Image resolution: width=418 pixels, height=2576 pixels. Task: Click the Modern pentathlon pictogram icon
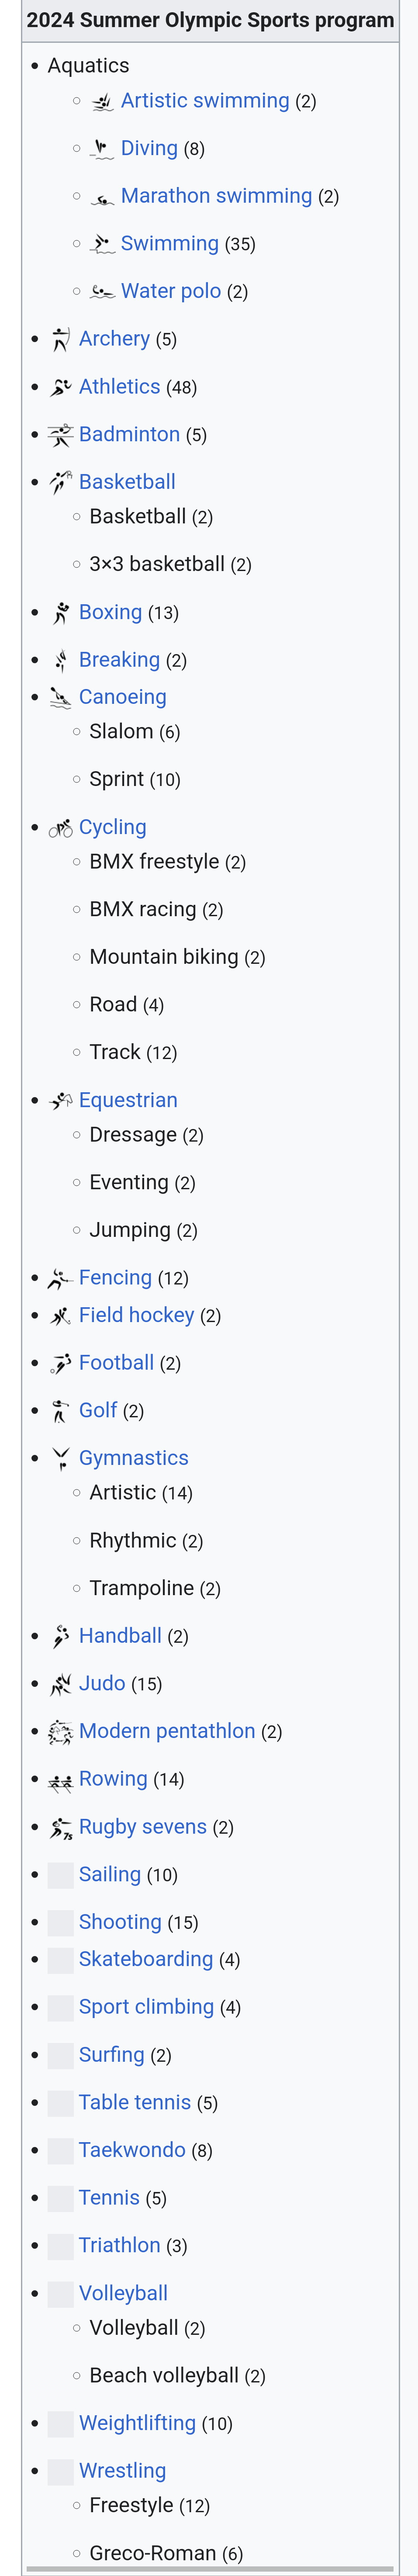pos(61,1732)
